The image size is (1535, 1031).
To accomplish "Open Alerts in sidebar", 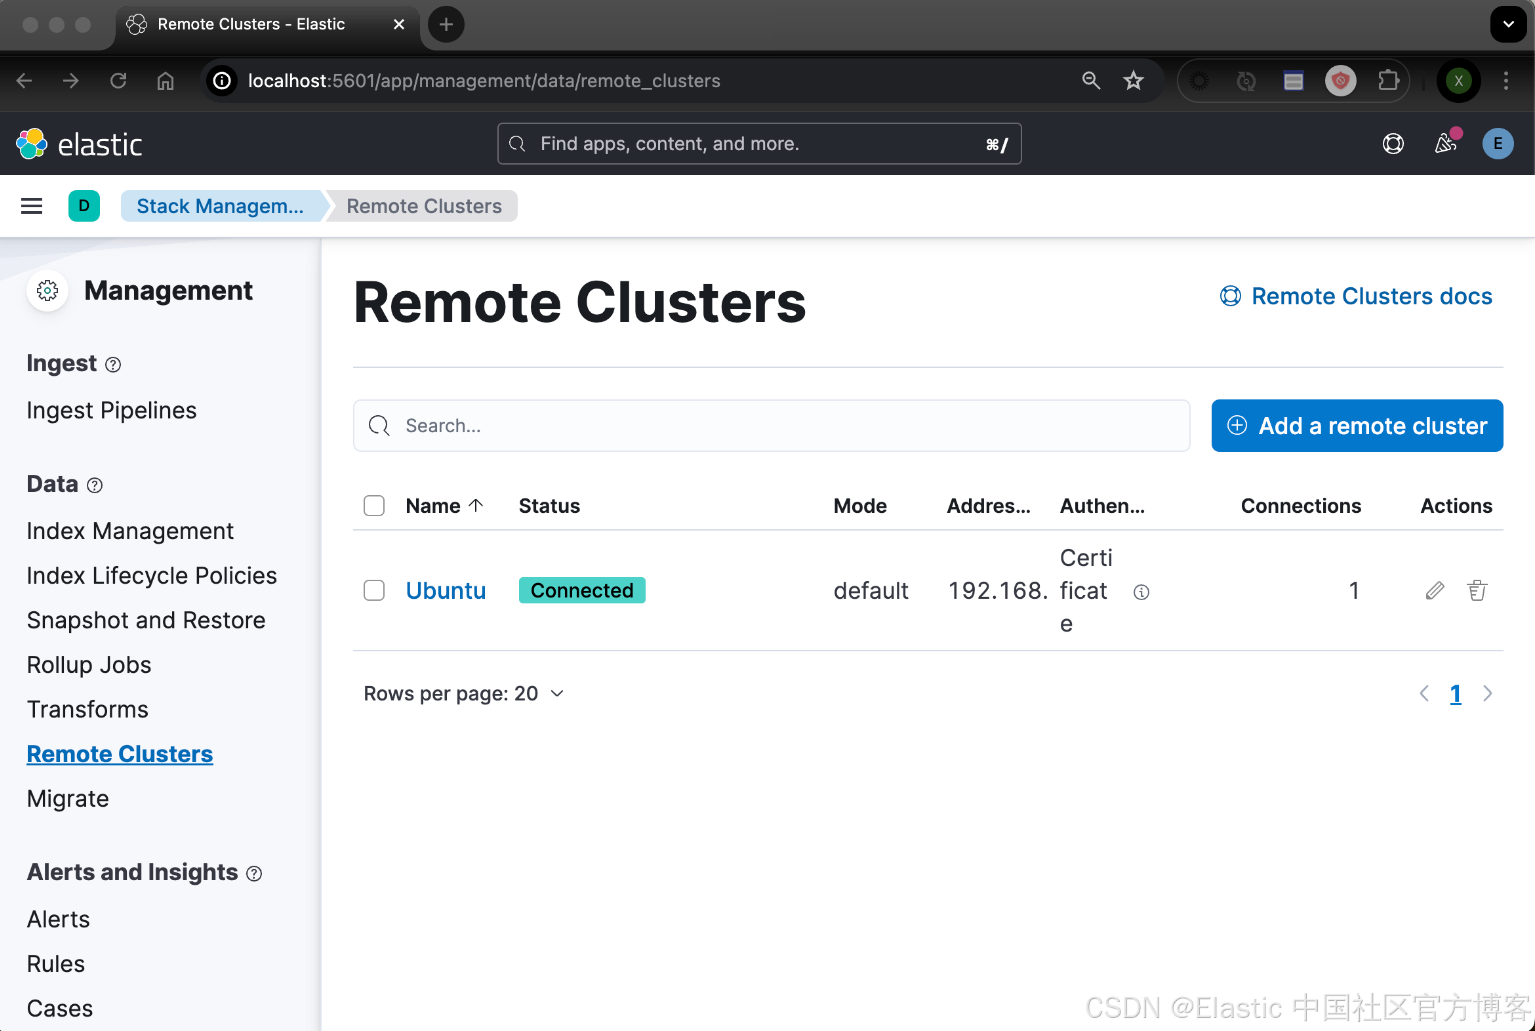I will pos(58,920).
